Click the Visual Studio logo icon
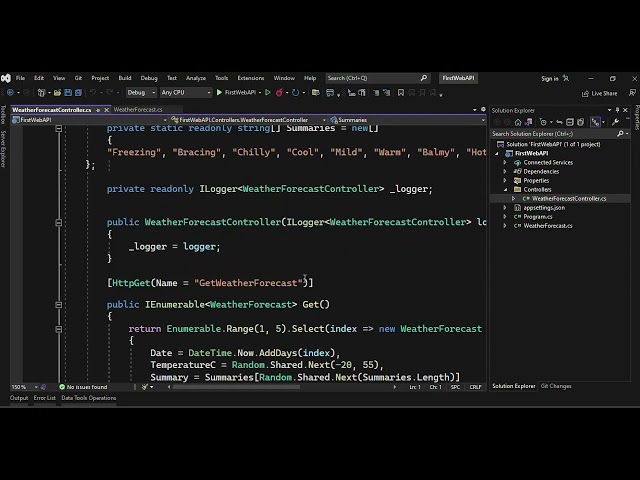This screenshot has height=480, width=640. (x=6, y=78)
